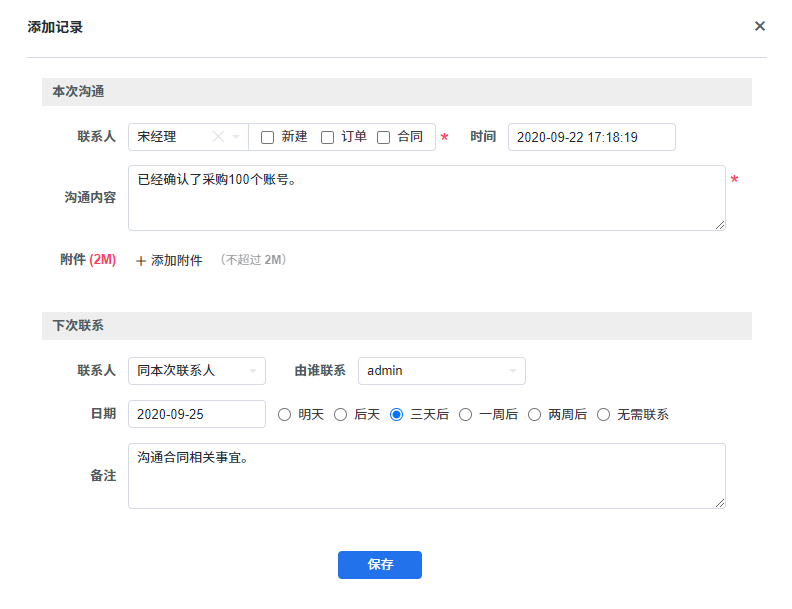This screenshot has height=609, width=792.
Task: Close the 添加记录 dialog
Action: point(760,26)
